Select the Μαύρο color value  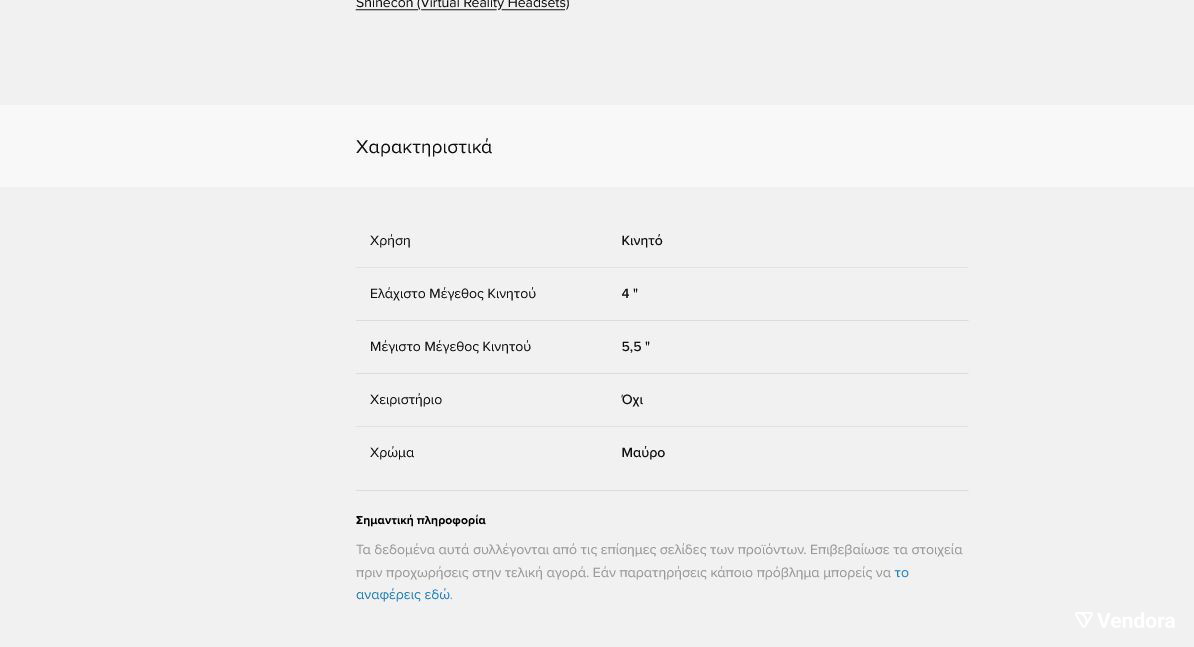coord(643,453)
